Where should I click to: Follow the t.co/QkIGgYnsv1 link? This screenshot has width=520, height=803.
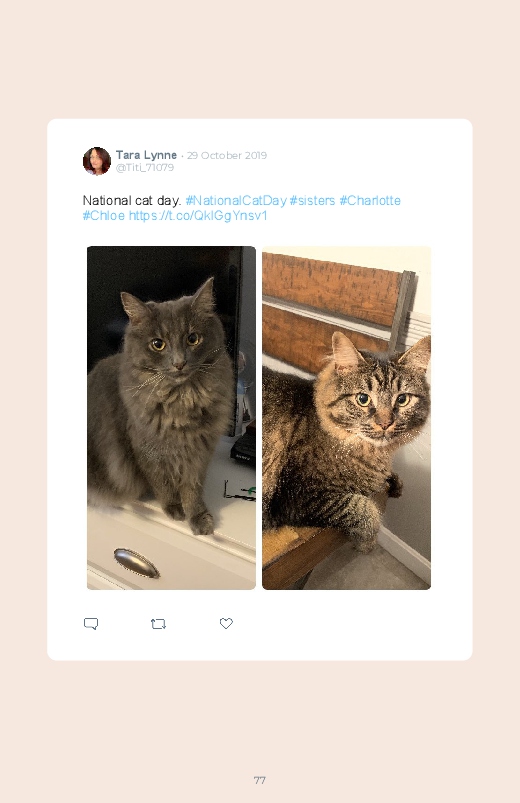click(198, 215)
